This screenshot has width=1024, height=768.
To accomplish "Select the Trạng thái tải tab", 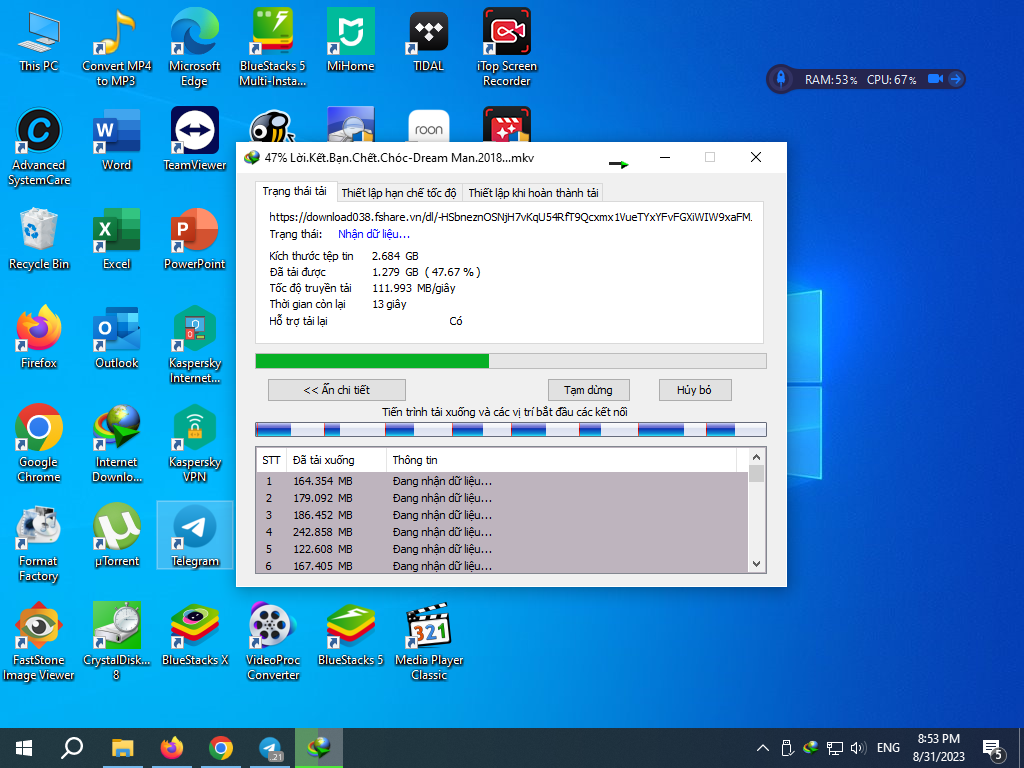I will tap(295, 191).
